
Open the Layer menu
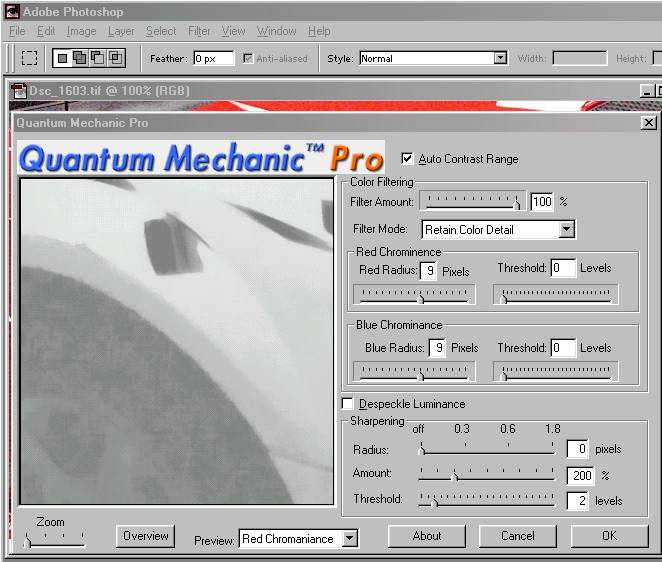click(121, 31)
